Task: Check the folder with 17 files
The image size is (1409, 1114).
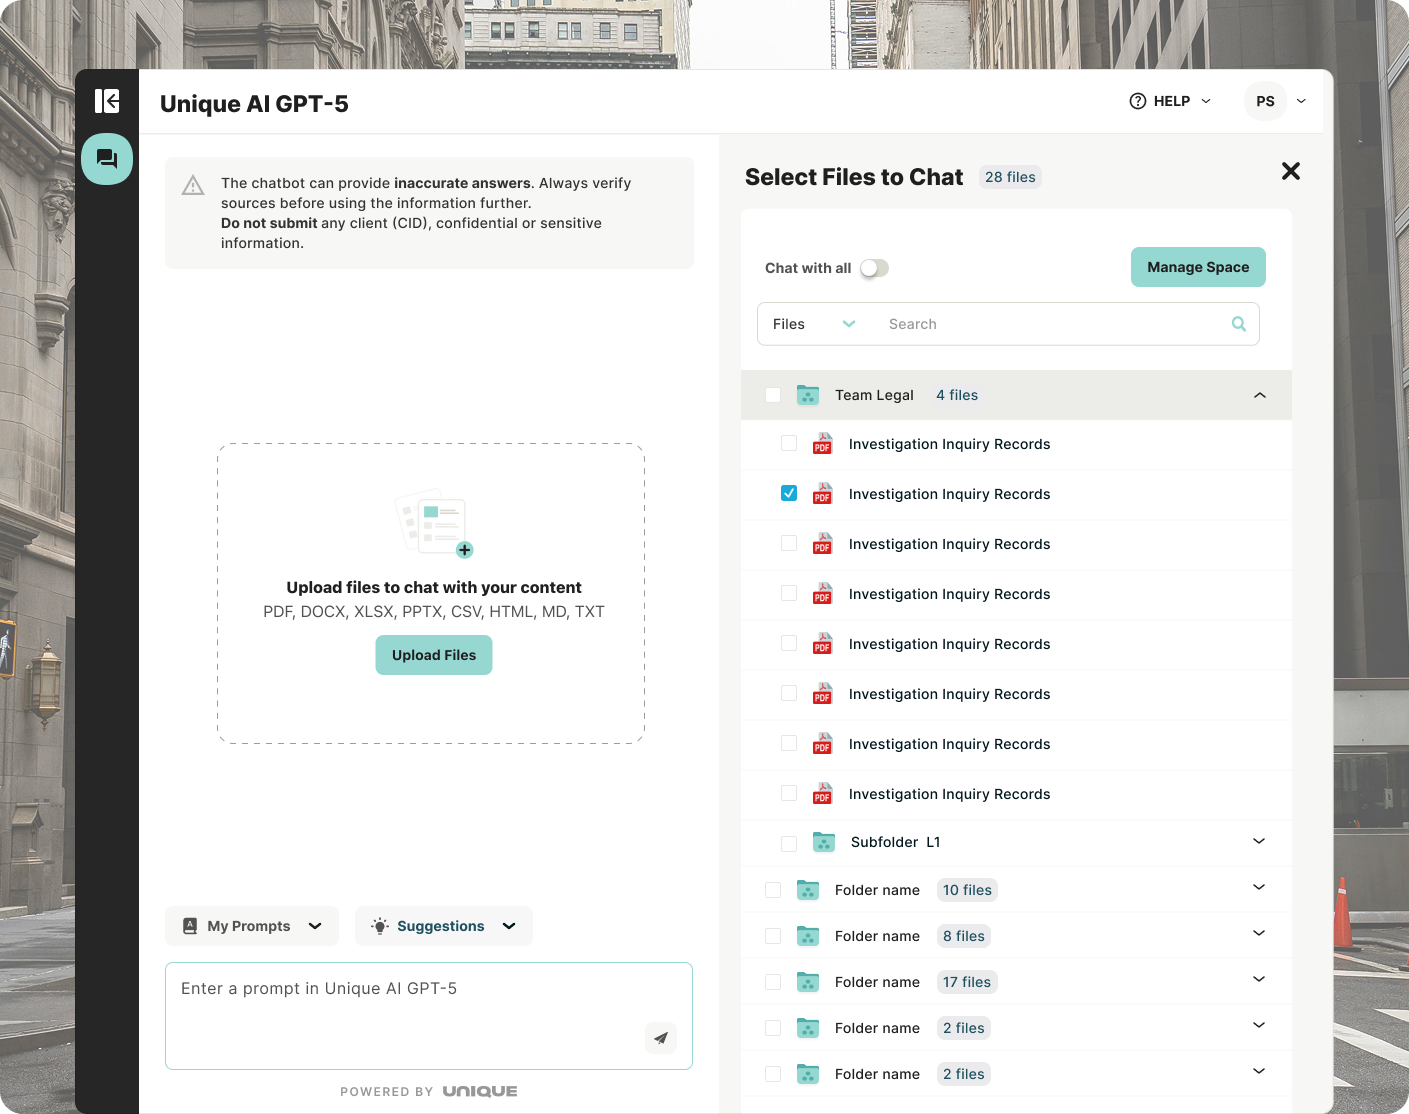Action: (x=773, y=982)
